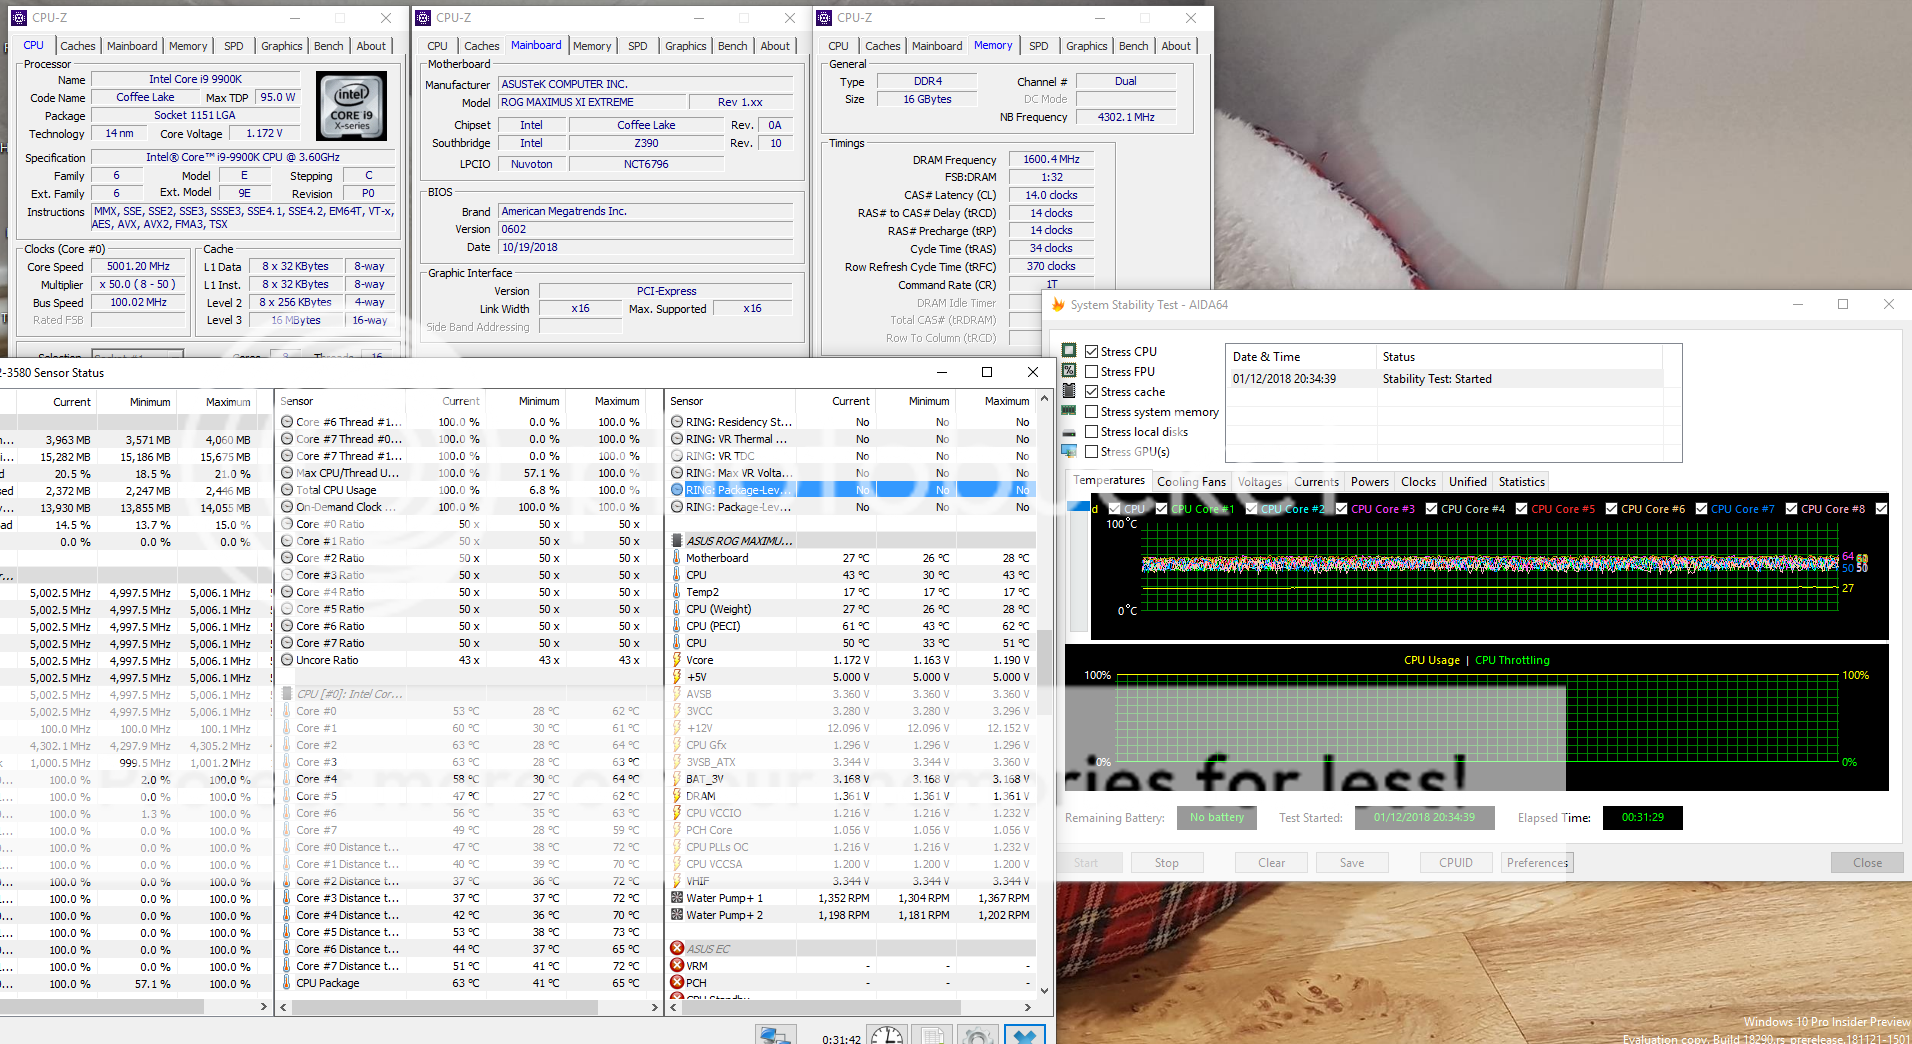Image resolution: width=1912 pixels, height=1044 pixels.
Task: Click the Intel Core i9 logo in CPU-Z
Action: pos(351,106)
